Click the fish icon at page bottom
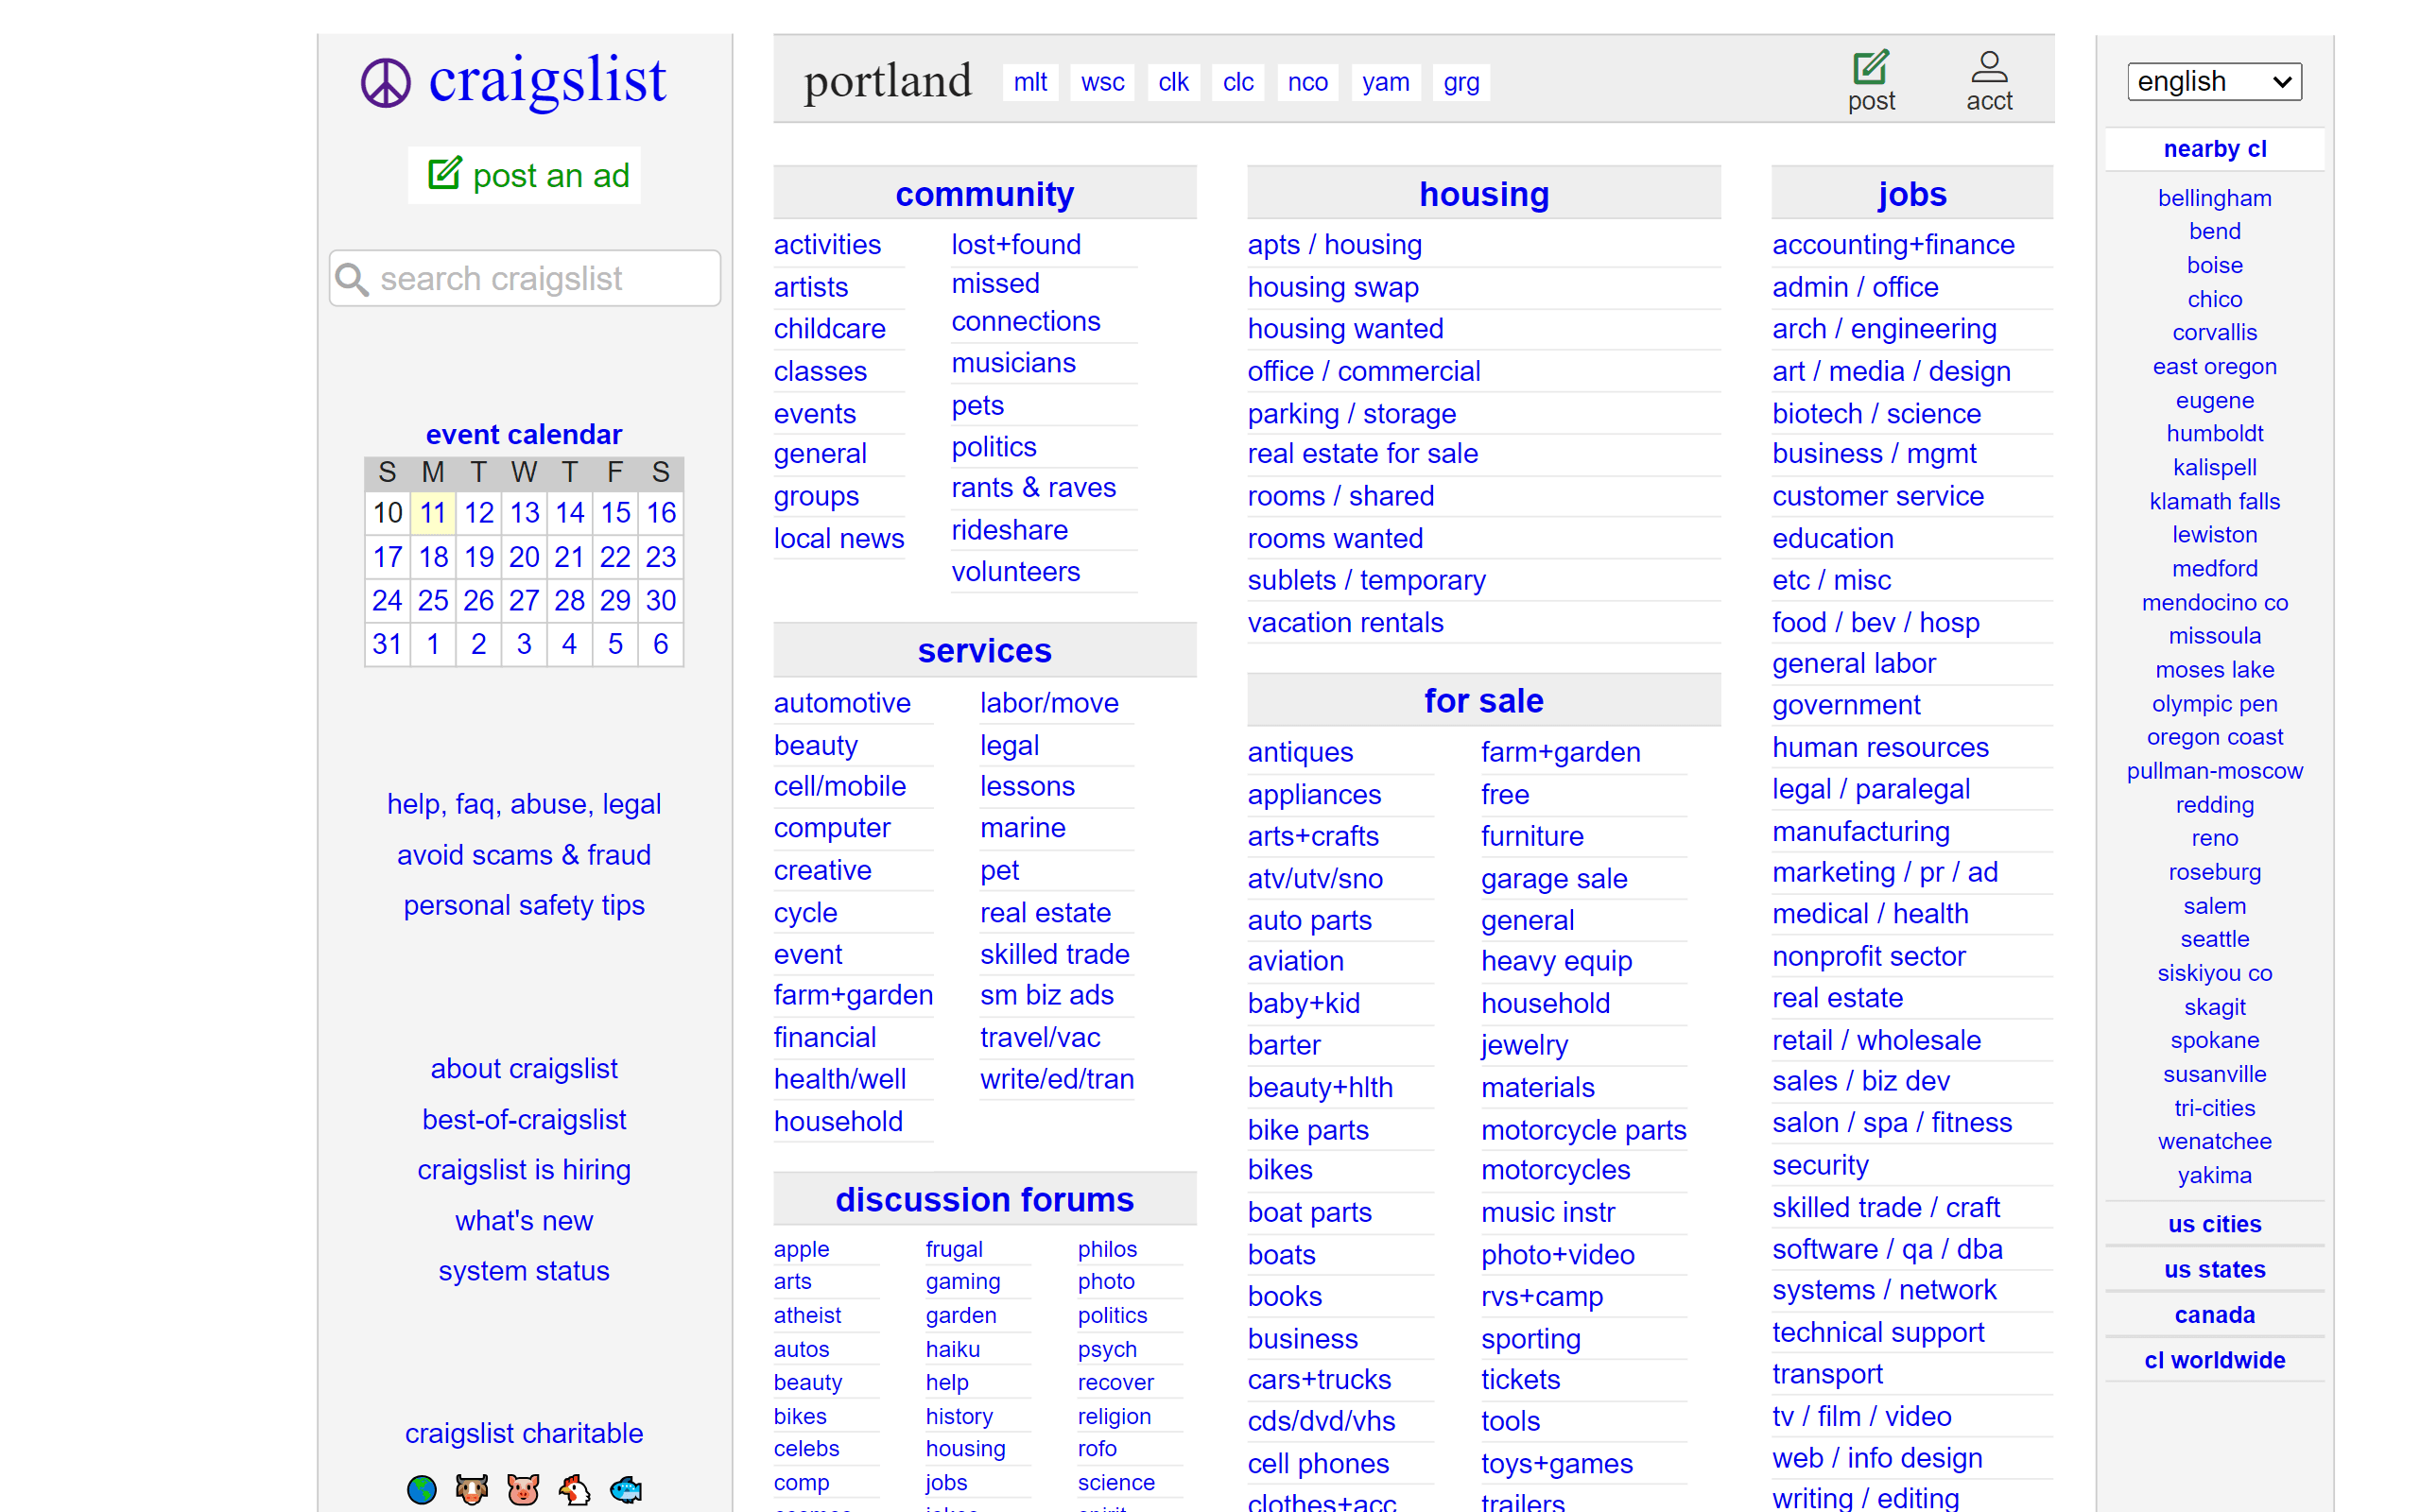Screen dimensions: 2420x1512 (627, 1489)
